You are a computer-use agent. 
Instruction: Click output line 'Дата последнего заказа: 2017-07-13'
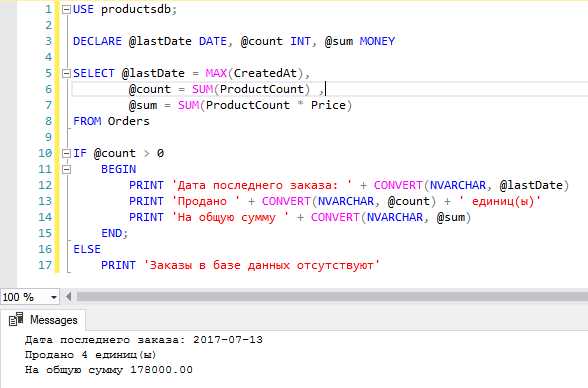pyautogui.click(x=144, y=340)
